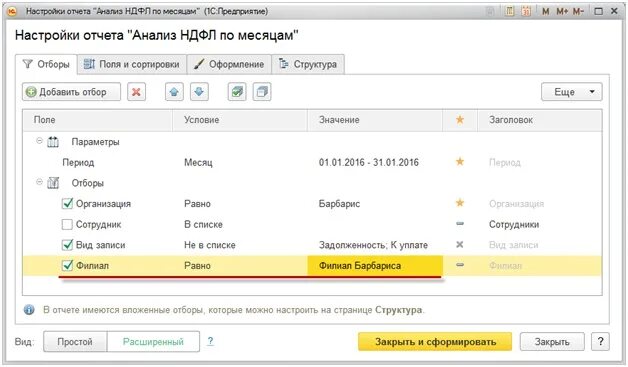Uncheck the Вид записи filter checkbox
Viewport: 628px width, 367px height.
pyautogui.click(x=67, y=244)
